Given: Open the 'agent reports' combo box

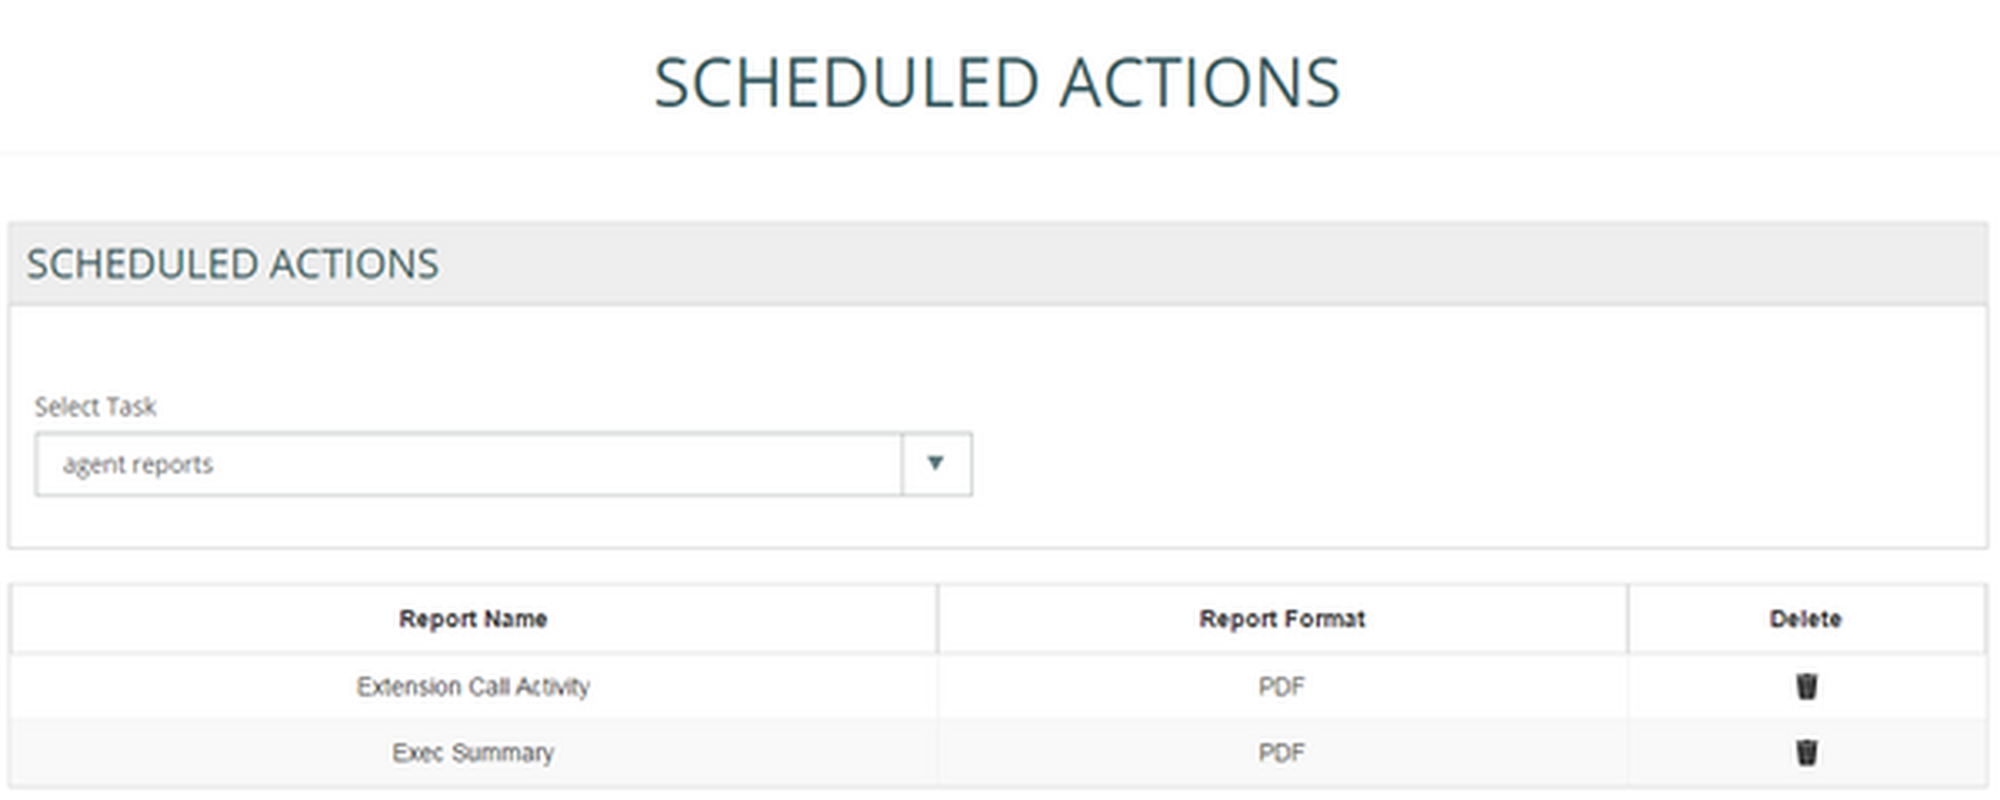Looking at the screenshot, I should (468, 464).
